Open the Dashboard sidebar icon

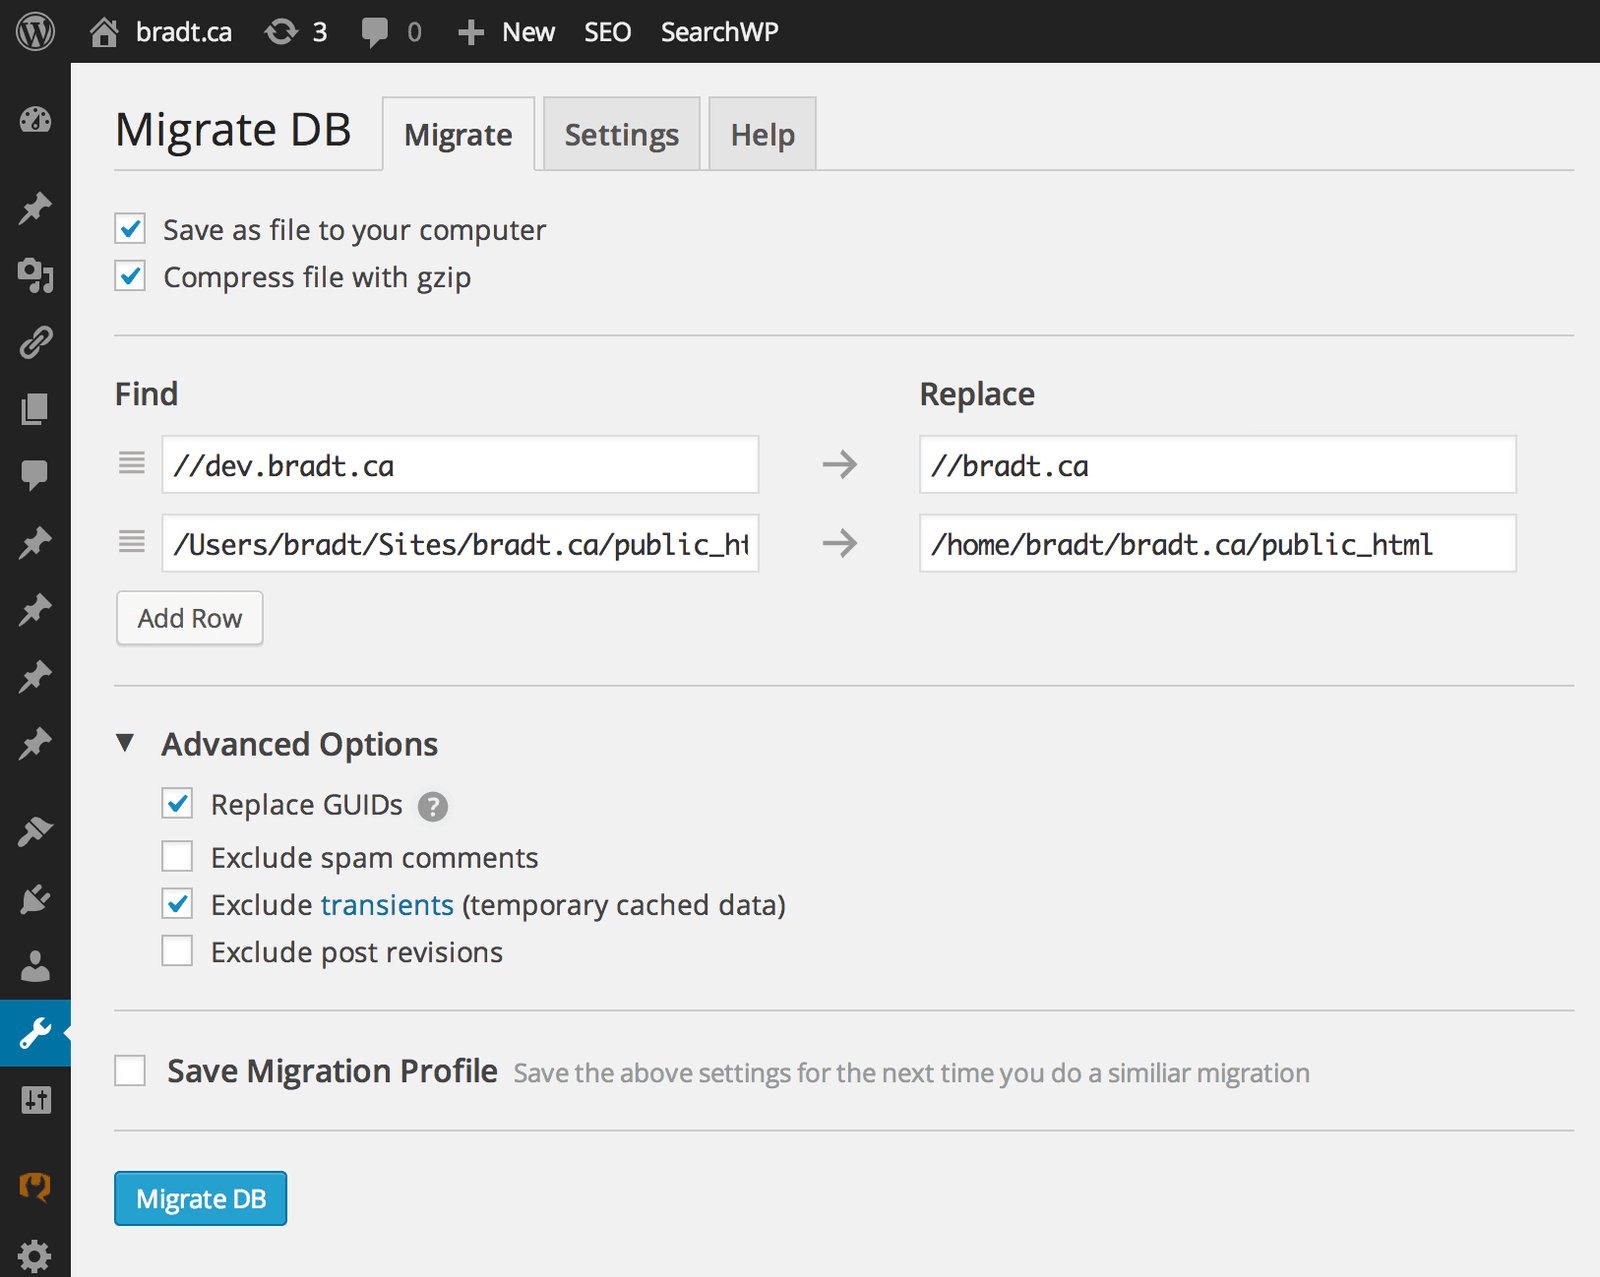[35, 120]
